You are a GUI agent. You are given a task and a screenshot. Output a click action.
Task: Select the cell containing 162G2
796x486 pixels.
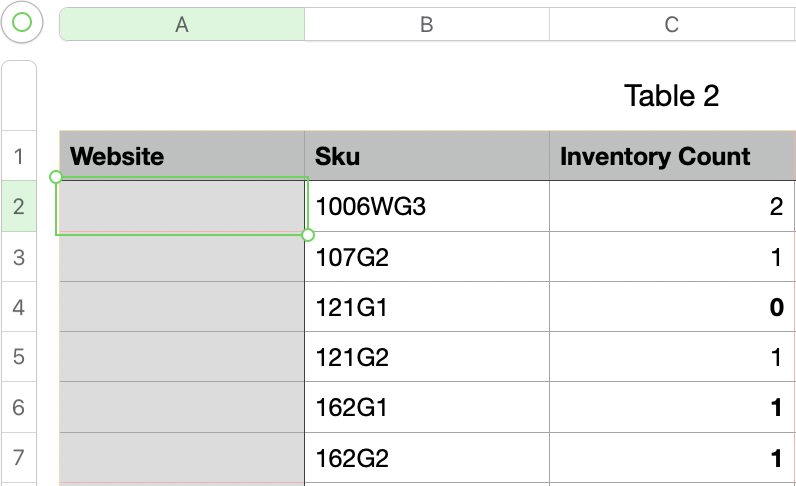[x=426, y=458]
